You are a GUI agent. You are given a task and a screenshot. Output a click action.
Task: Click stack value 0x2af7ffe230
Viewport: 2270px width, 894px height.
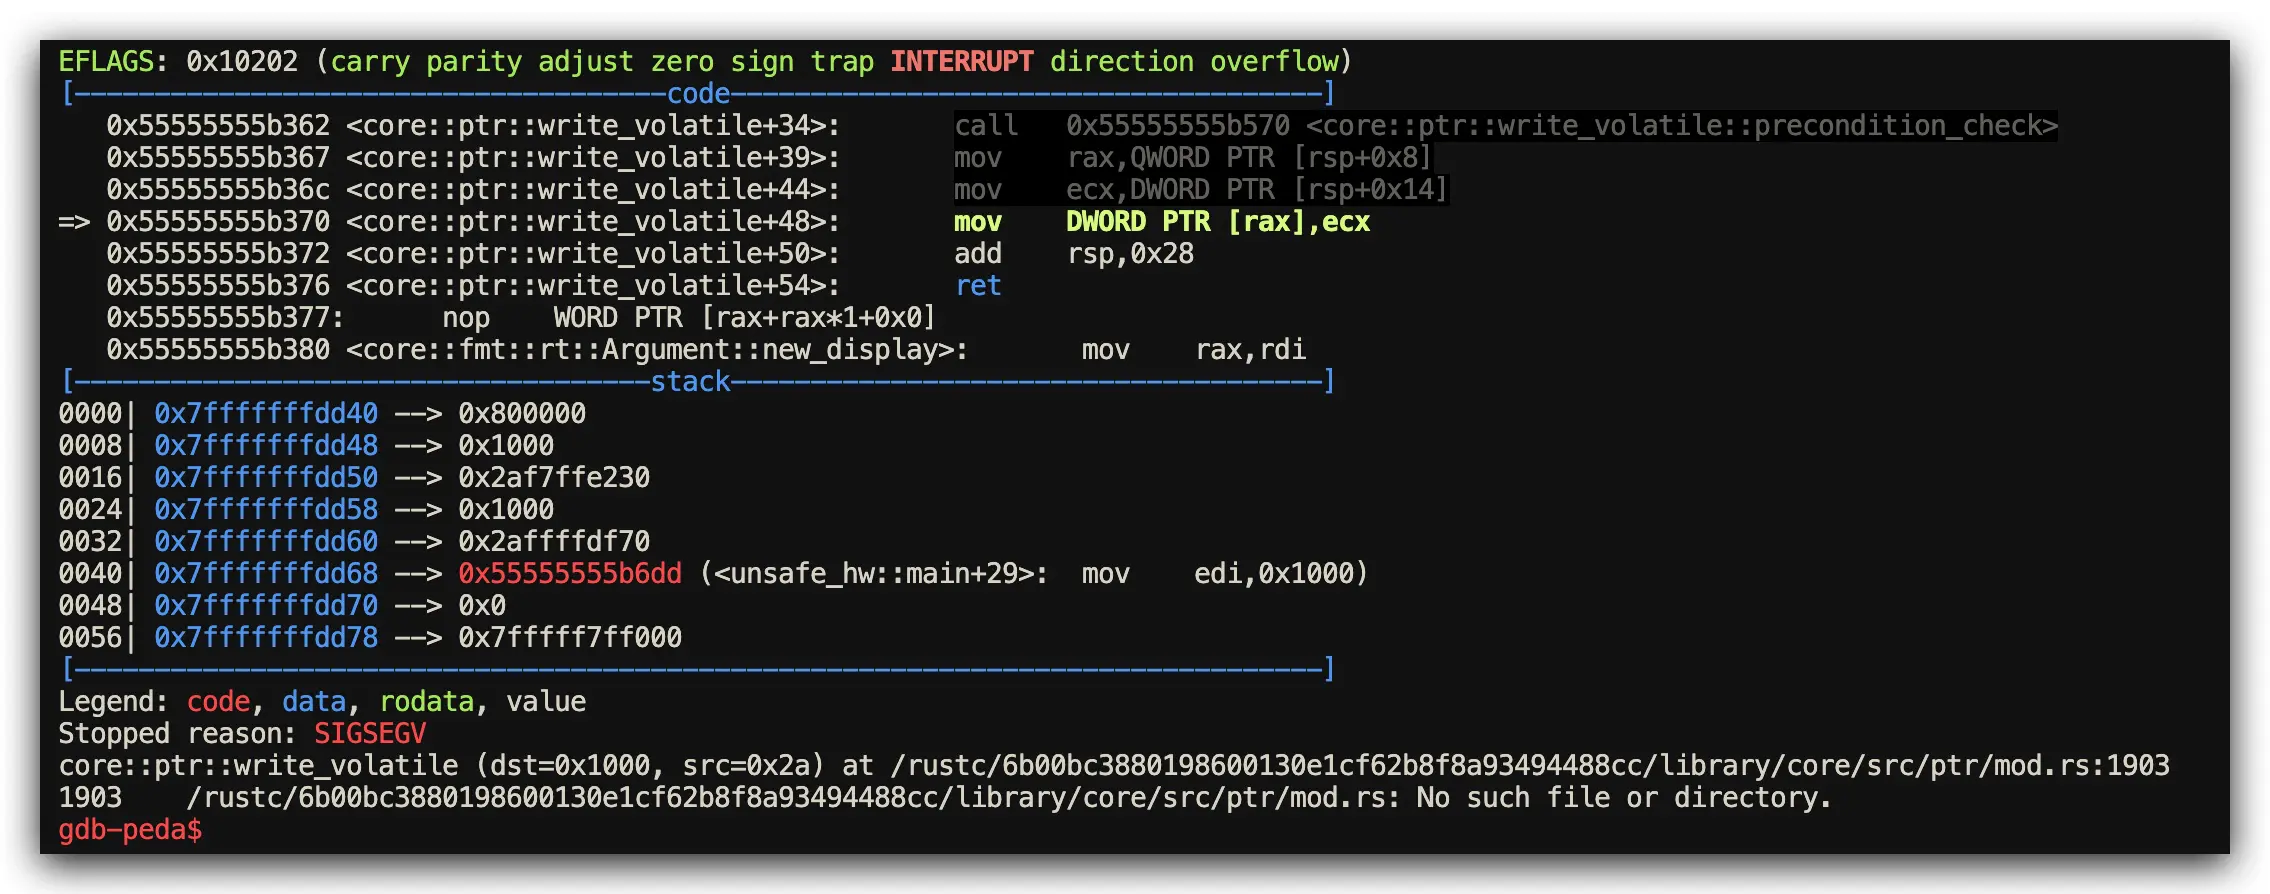click(554, 478)
